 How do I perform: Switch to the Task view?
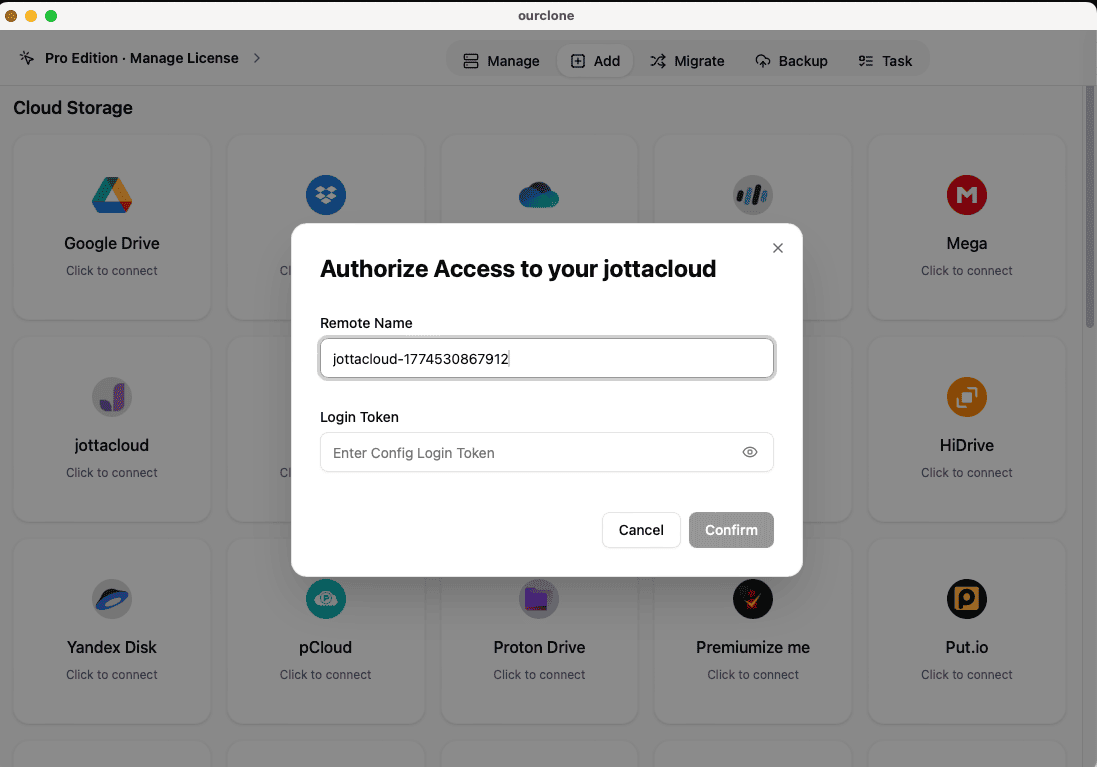[886, 60]
